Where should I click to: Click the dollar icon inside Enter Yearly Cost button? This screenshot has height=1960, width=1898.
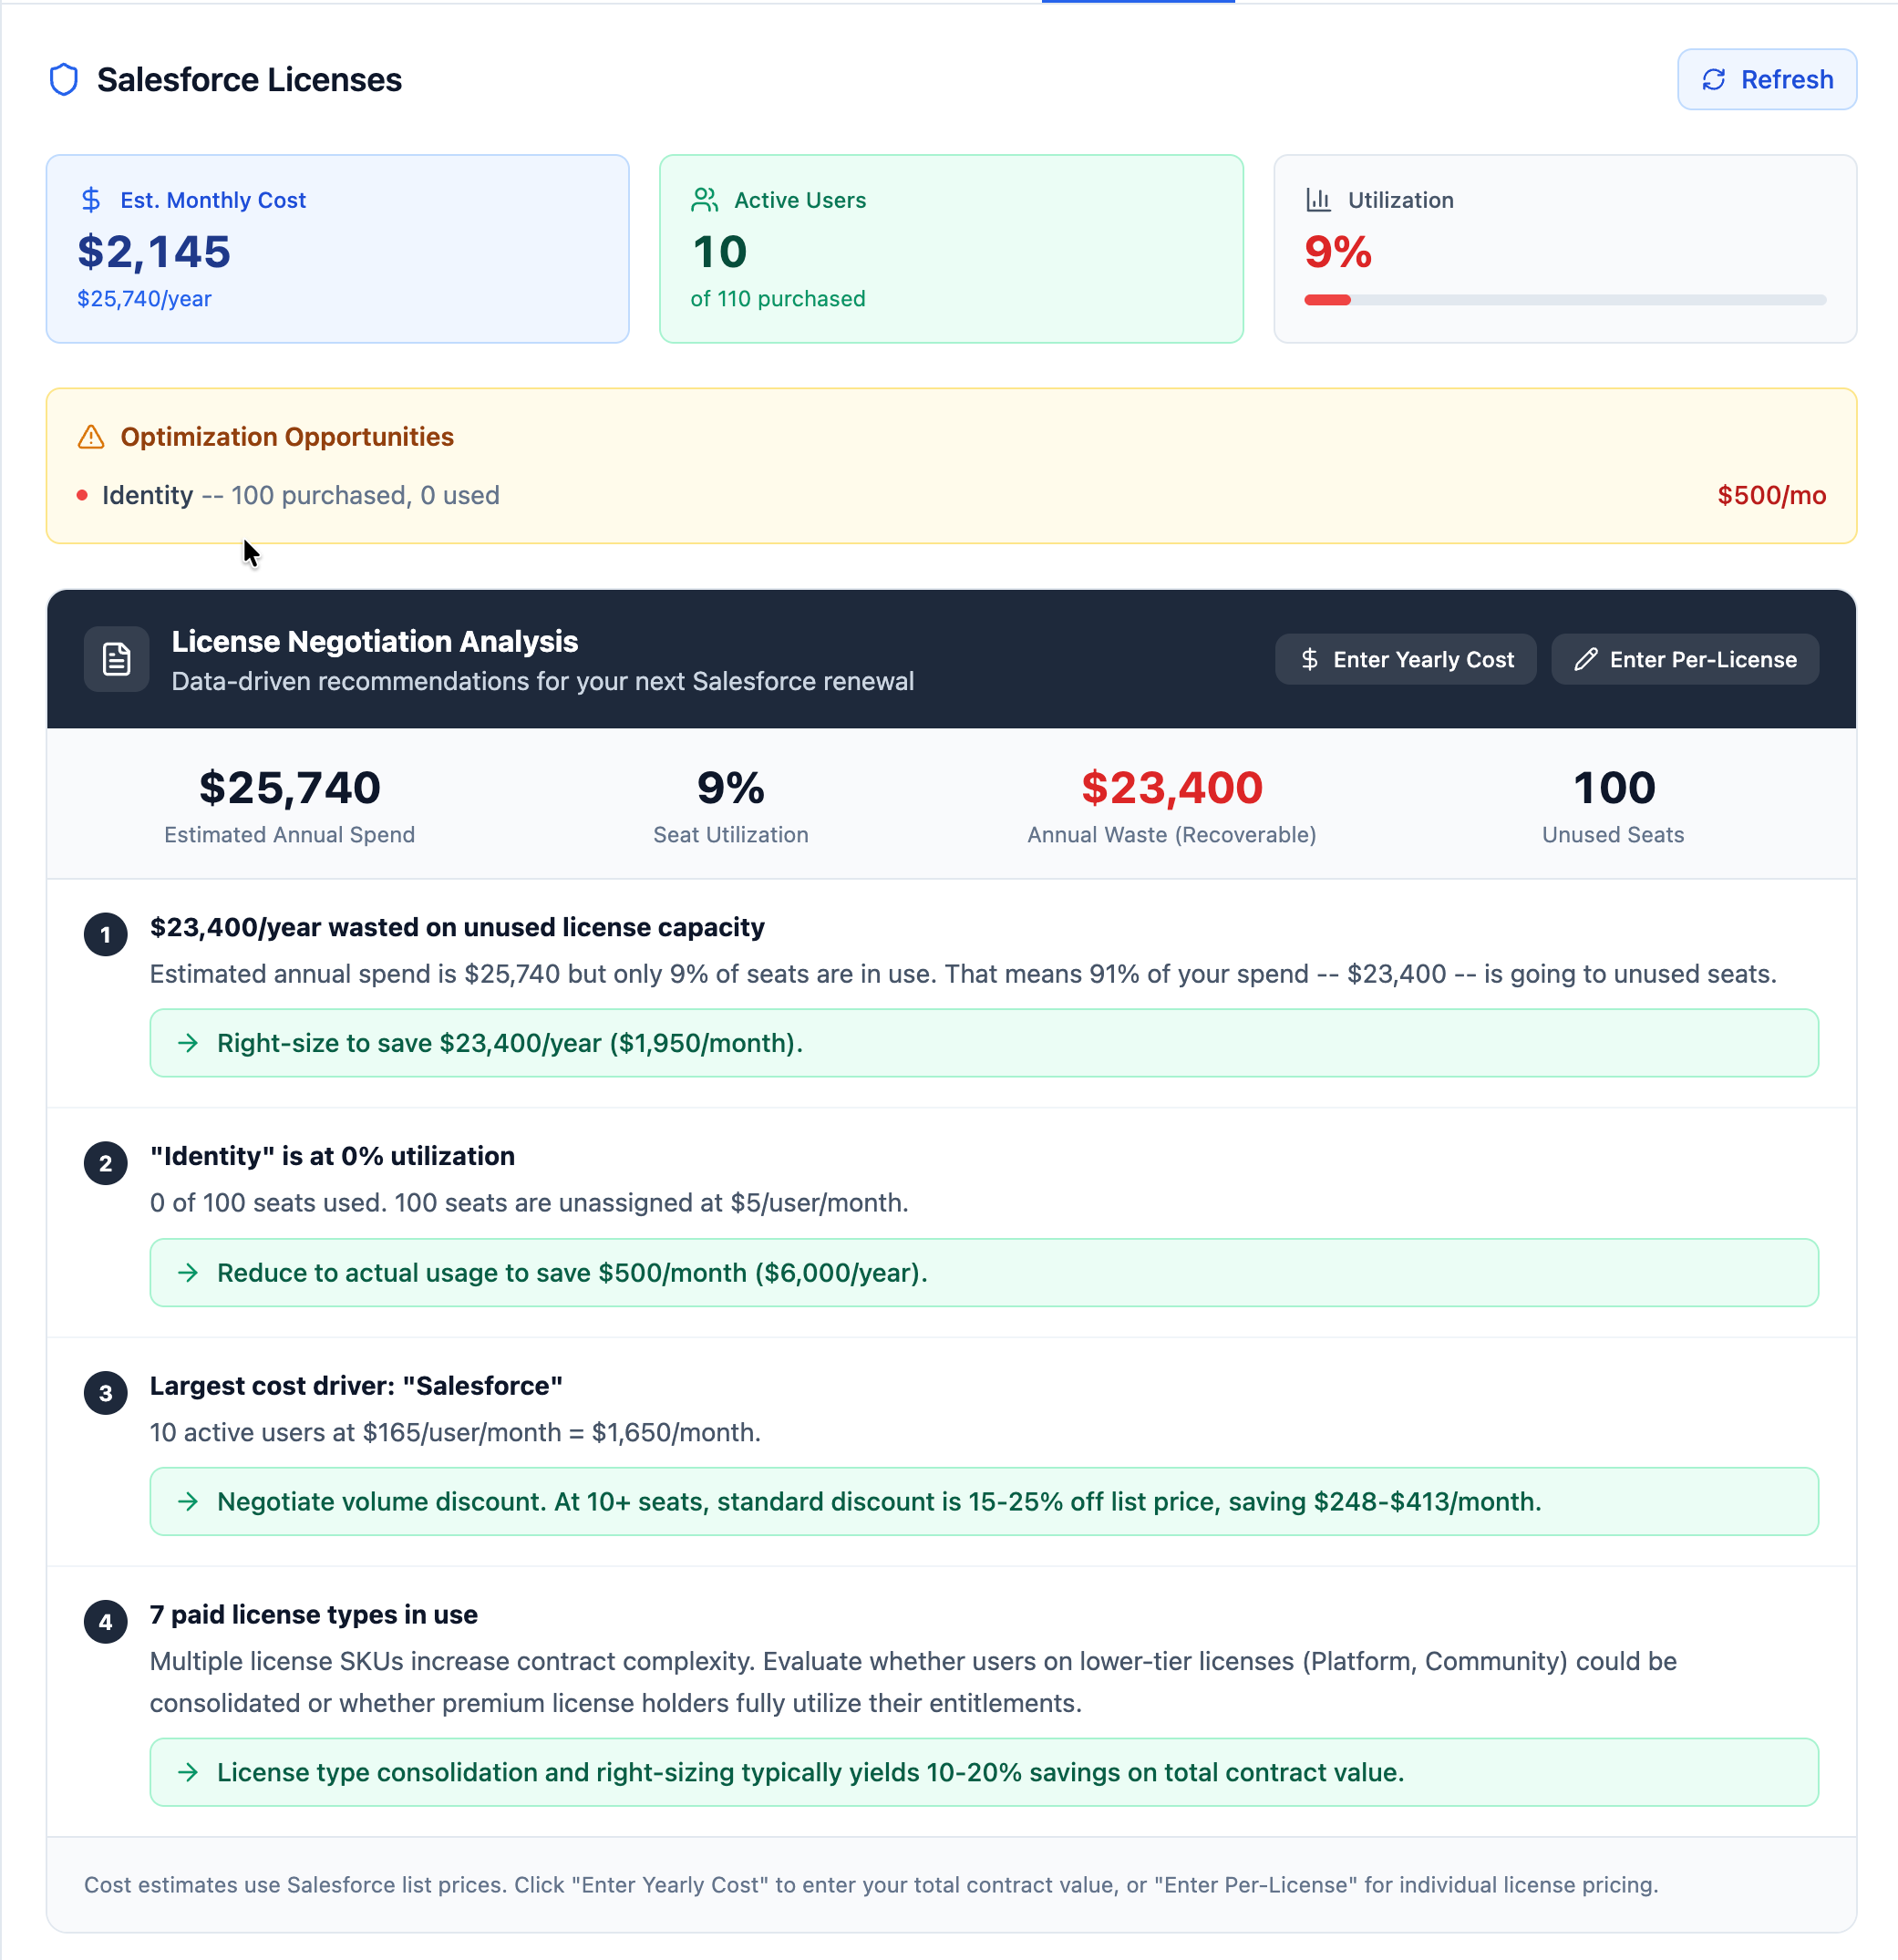tap(1310, 659)
